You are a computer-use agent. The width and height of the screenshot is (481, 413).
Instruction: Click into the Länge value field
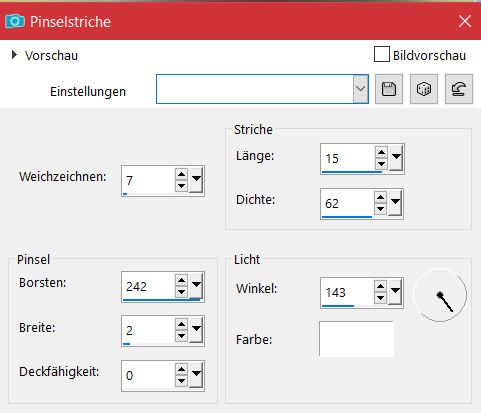(x=348, y=158)
